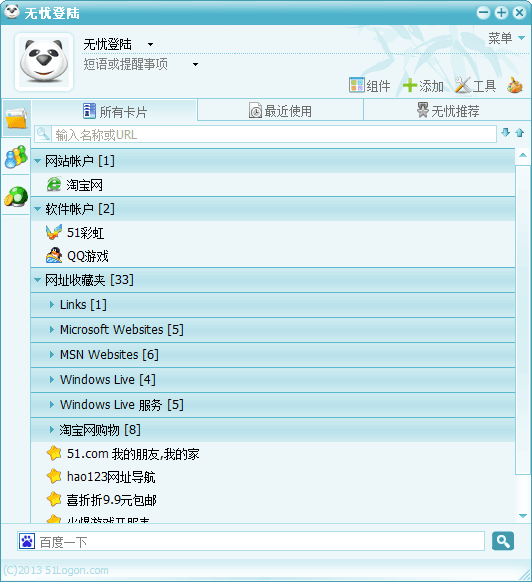532x582 pixels.
Task: Click the 51彩虹 rainbow icon
Action: (x=54, y=232)
